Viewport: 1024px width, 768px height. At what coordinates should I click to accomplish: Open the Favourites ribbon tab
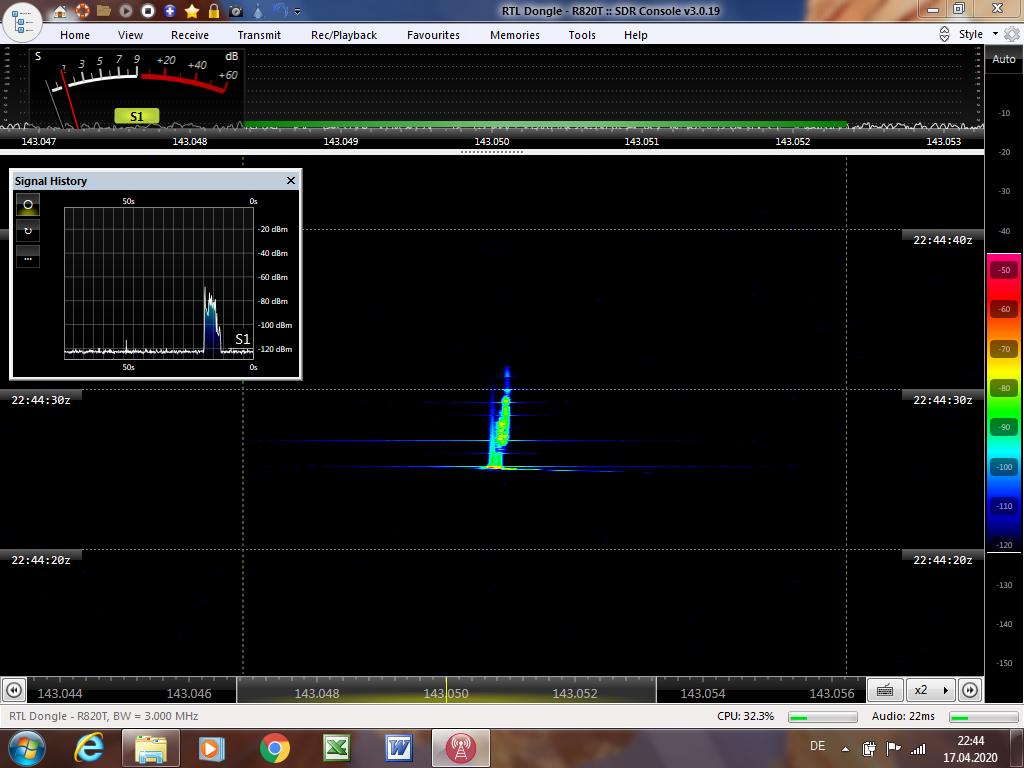coord(433,35)
